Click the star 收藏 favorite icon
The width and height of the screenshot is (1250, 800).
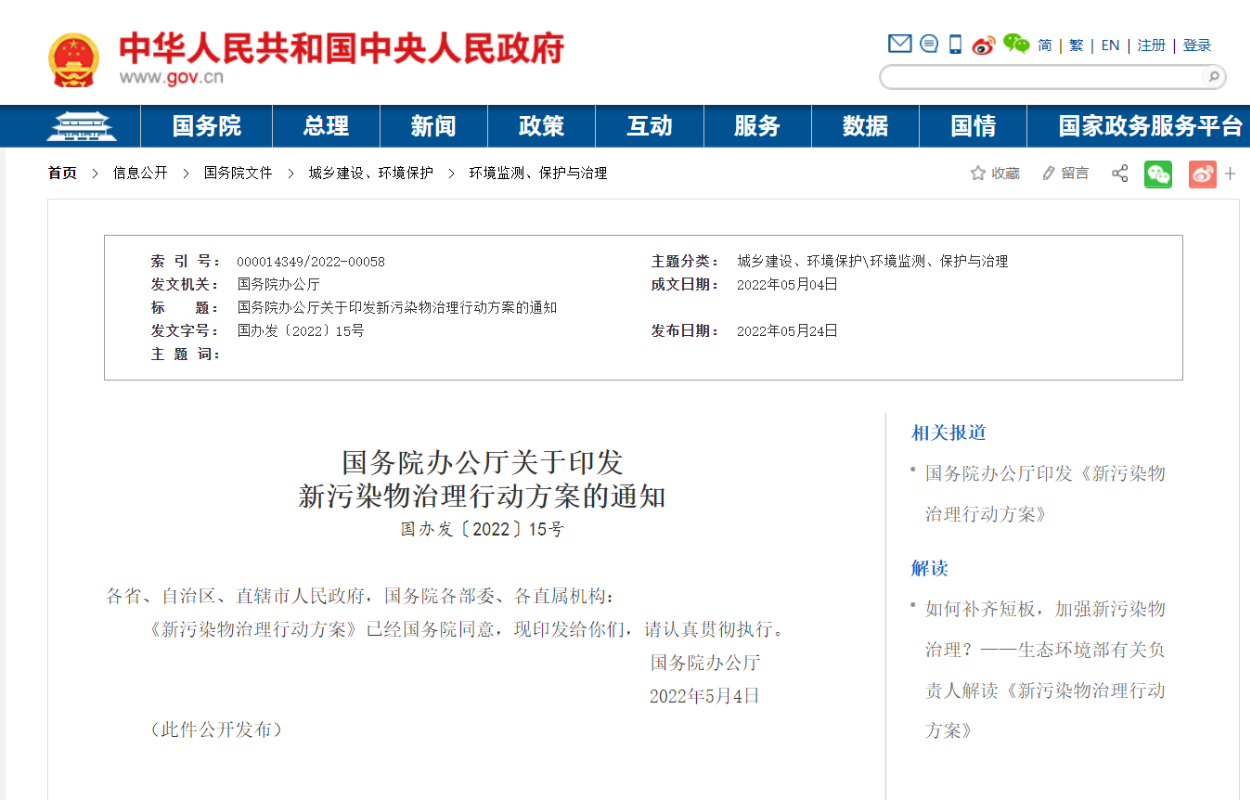click(x=978, y=173)
